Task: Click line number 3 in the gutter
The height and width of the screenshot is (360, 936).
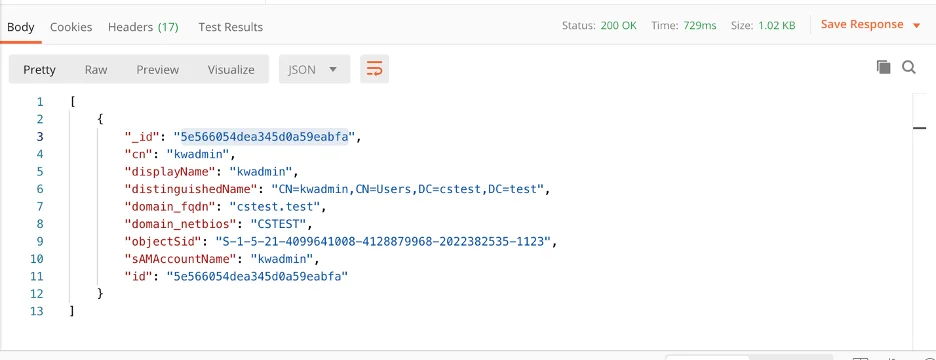Action: click(39, 137)
